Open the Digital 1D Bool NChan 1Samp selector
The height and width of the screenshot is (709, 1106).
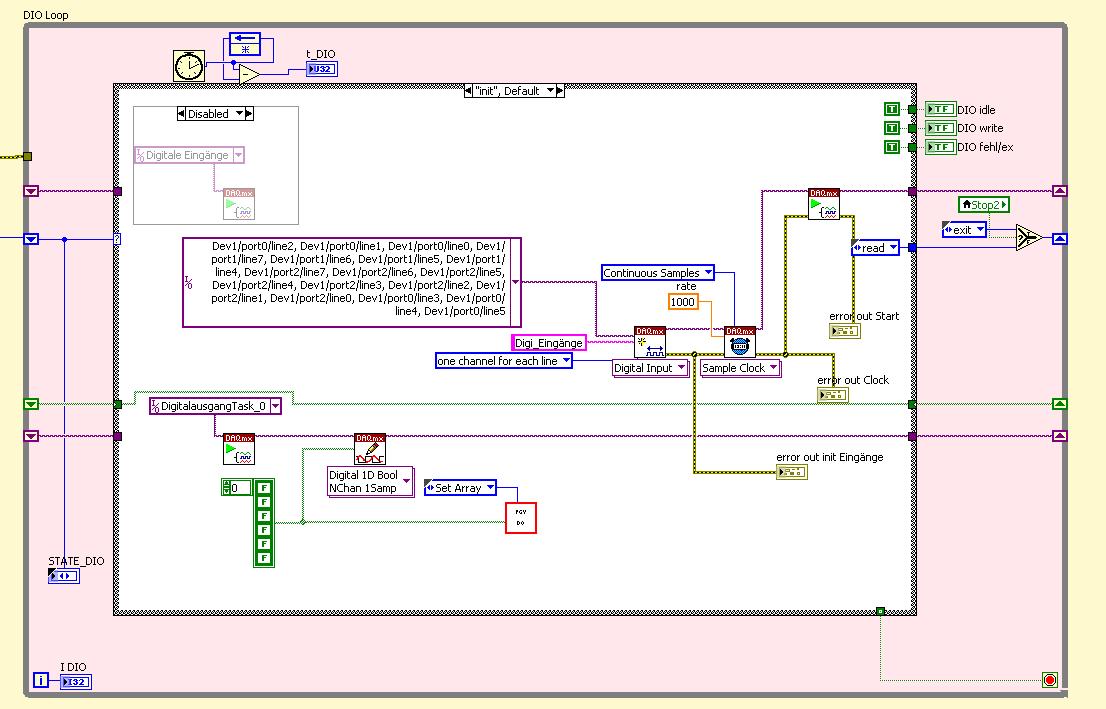[406, 481]
